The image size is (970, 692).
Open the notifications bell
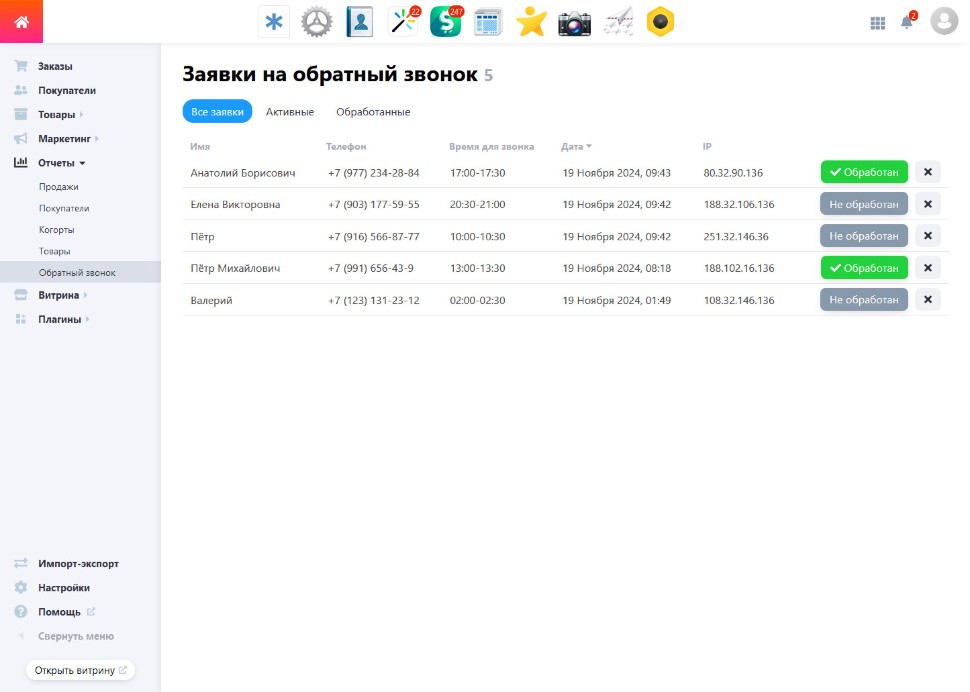click(x=907, y=22)
